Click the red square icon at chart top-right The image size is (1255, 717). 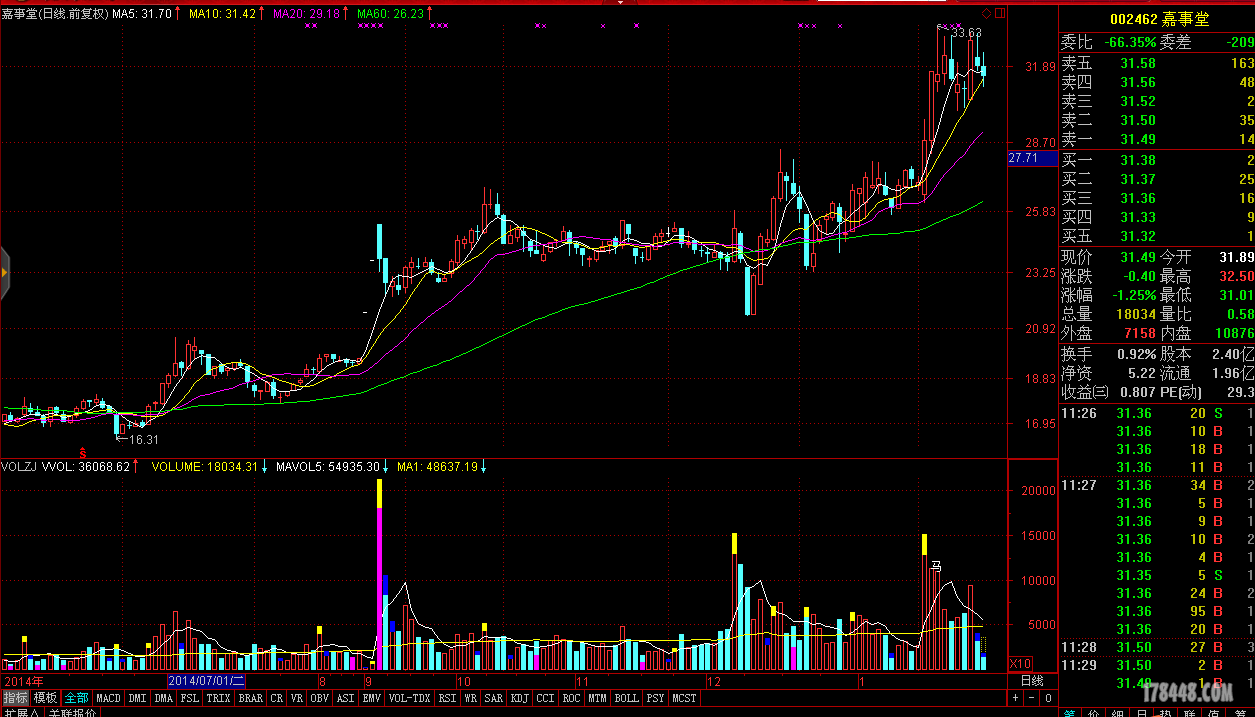(1000, 13)
